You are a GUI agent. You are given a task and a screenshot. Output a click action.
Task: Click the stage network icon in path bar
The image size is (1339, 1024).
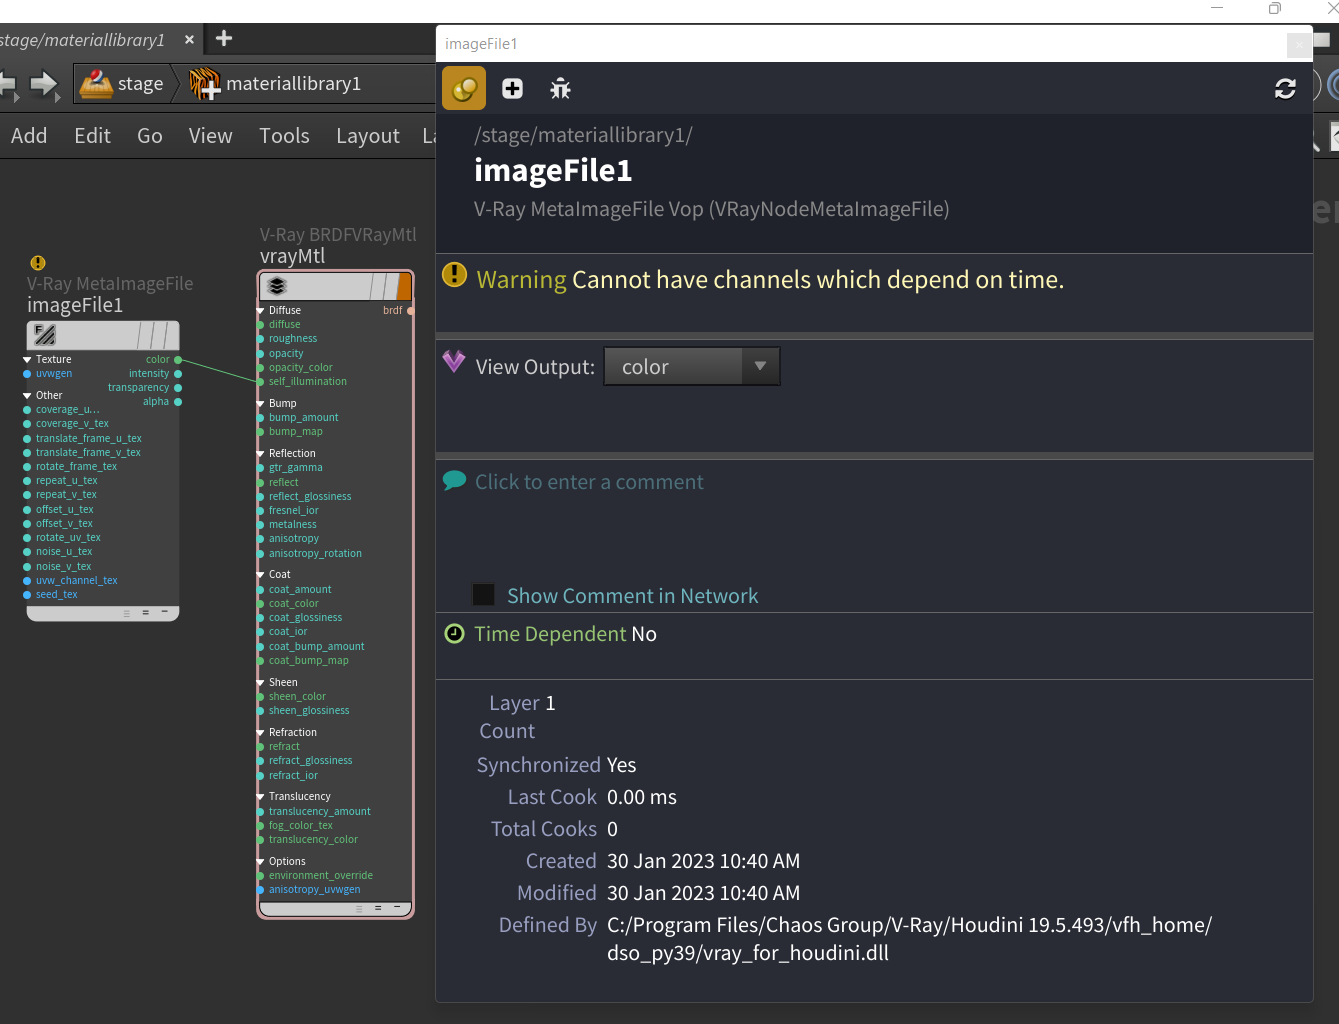point(96,84)
